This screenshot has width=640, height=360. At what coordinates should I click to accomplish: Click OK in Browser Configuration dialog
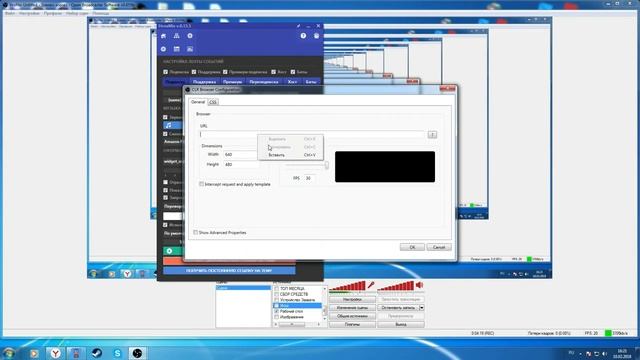pyautogui.click(x=412, y=247)
